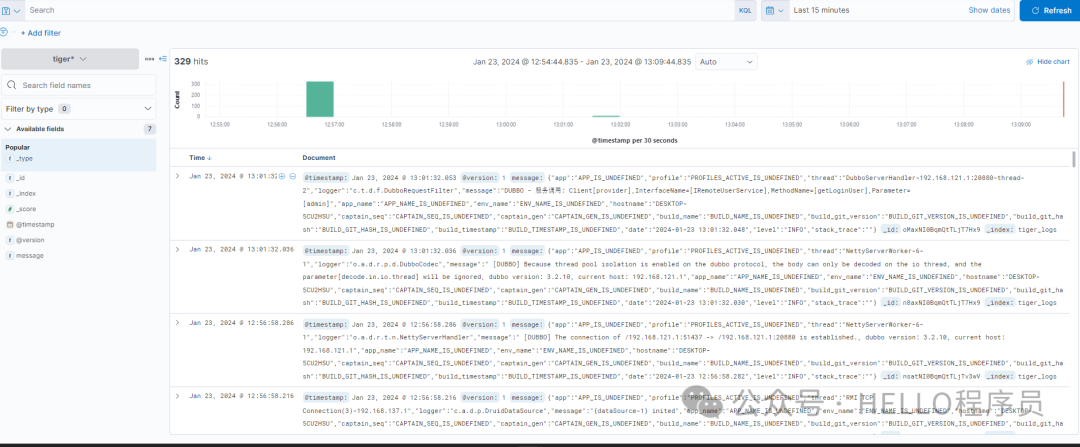Open the Auto interval dropdown
This screenshot has height=447, width=1080.
coord(726,61)
